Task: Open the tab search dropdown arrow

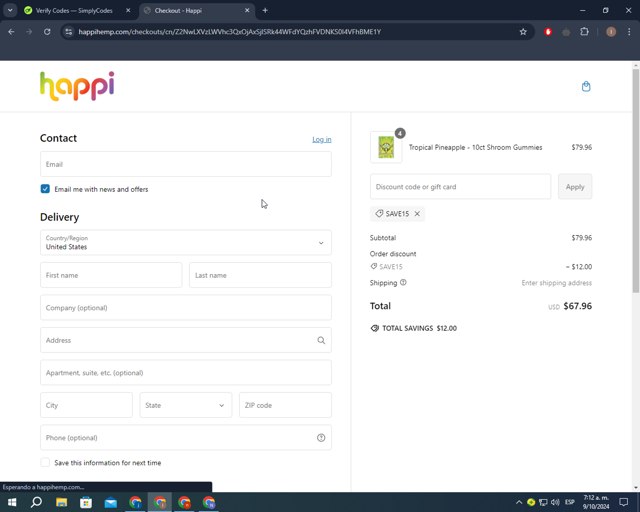Action: (10, 11)
